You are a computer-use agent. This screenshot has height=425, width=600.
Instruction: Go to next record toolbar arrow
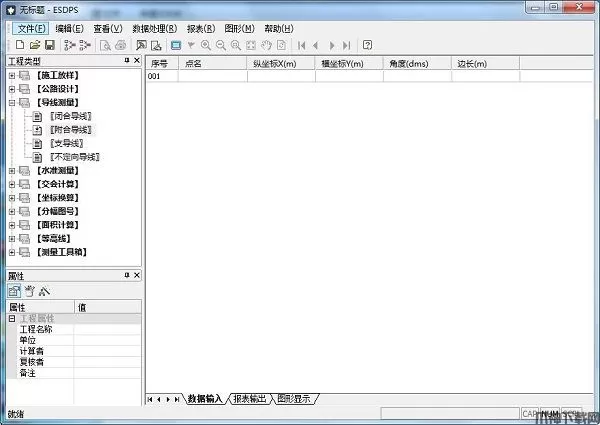tap(331, 45)
